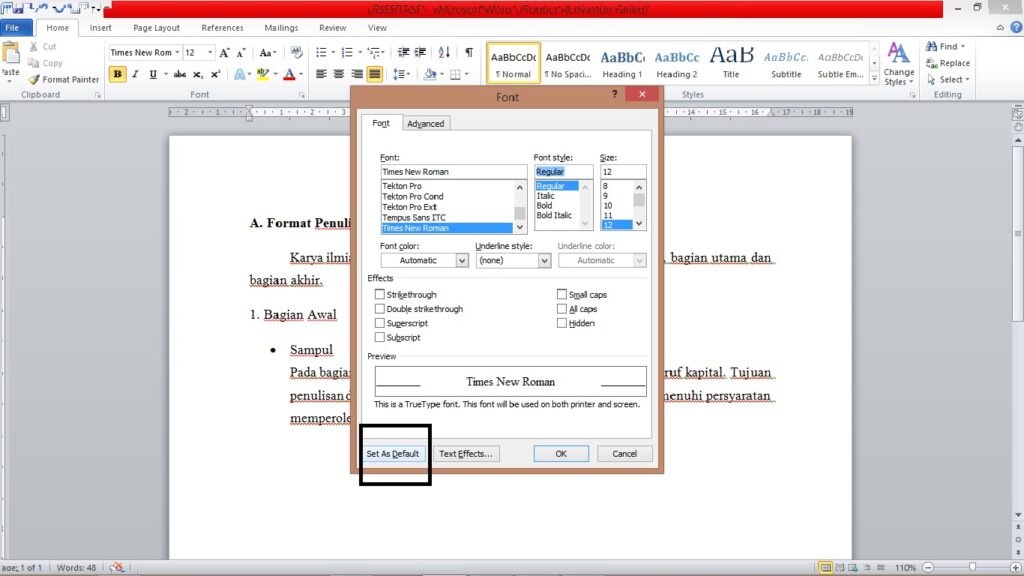The height and width of the screenshot is (576, 1024).
Task: Click the Font name input field in dialog
Action: (x=453, y=172)
